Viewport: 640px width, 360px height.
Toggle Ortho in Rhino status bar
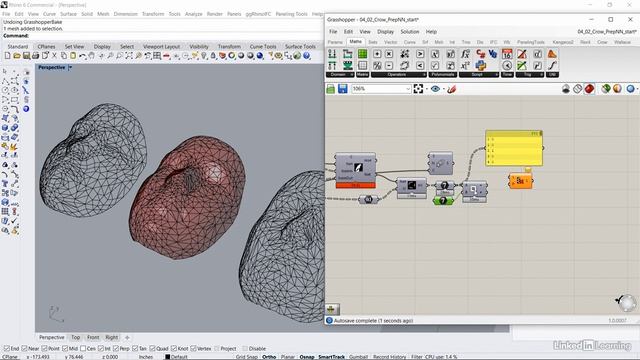click(x=269, y=357)
